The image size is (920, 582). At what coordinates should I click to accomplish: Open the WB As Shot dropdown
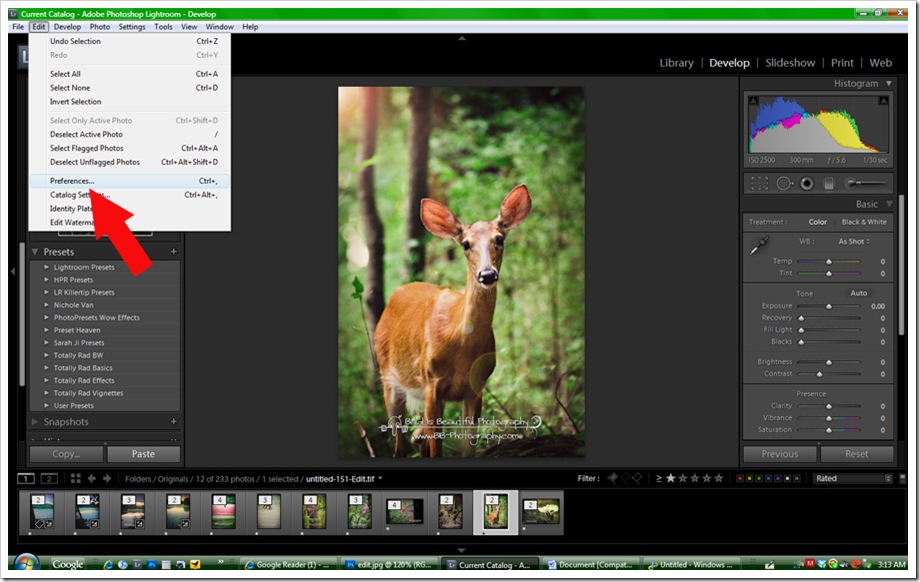point(854,241)
